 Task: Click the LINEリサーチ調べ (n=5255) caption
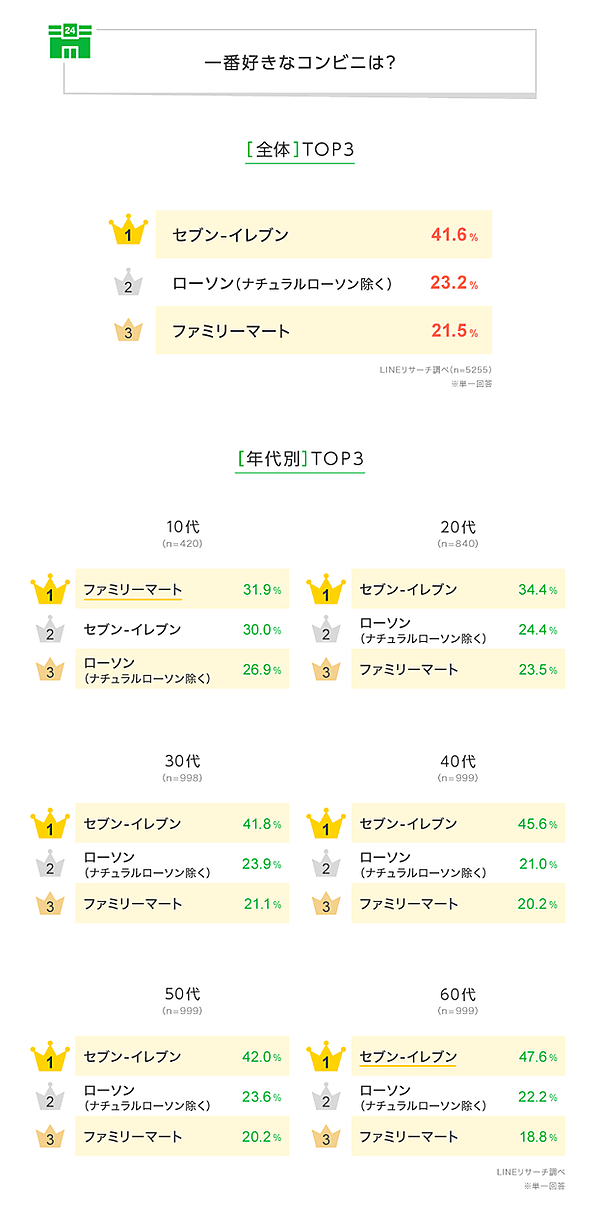(435, 370)
